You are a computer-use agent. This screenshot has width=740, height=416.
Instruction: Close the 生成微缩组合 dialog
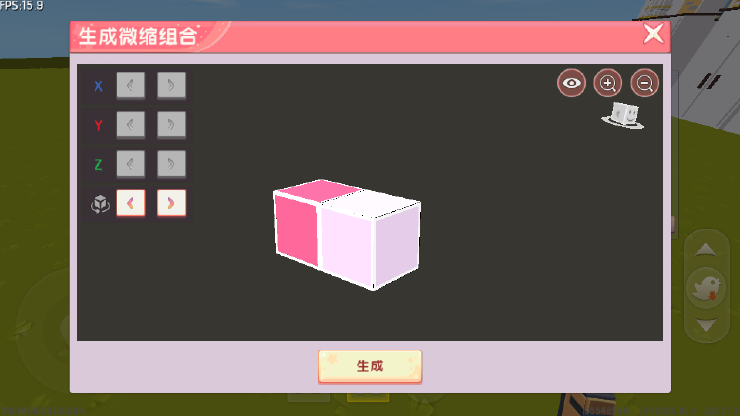click(654, 34)
